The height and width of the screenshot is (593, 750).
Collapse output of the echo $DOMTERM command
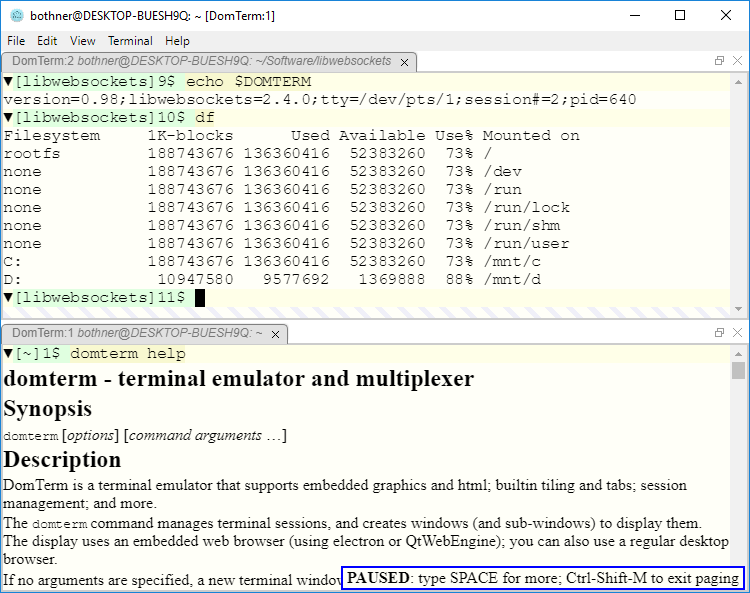click(8, 82)
